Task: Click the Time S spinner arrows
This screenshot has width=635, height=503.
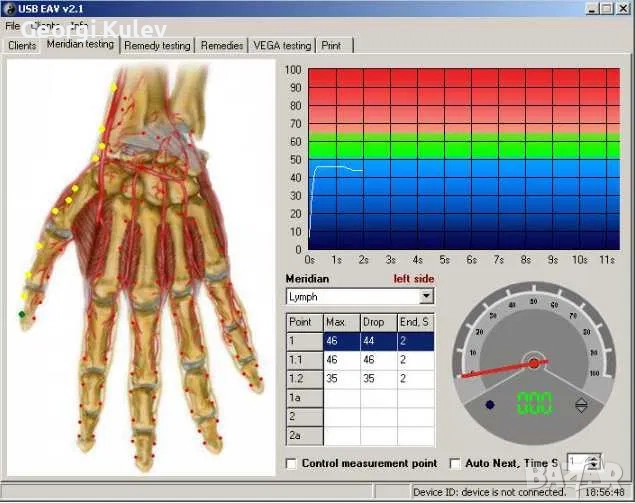Action: coord(593,463)
